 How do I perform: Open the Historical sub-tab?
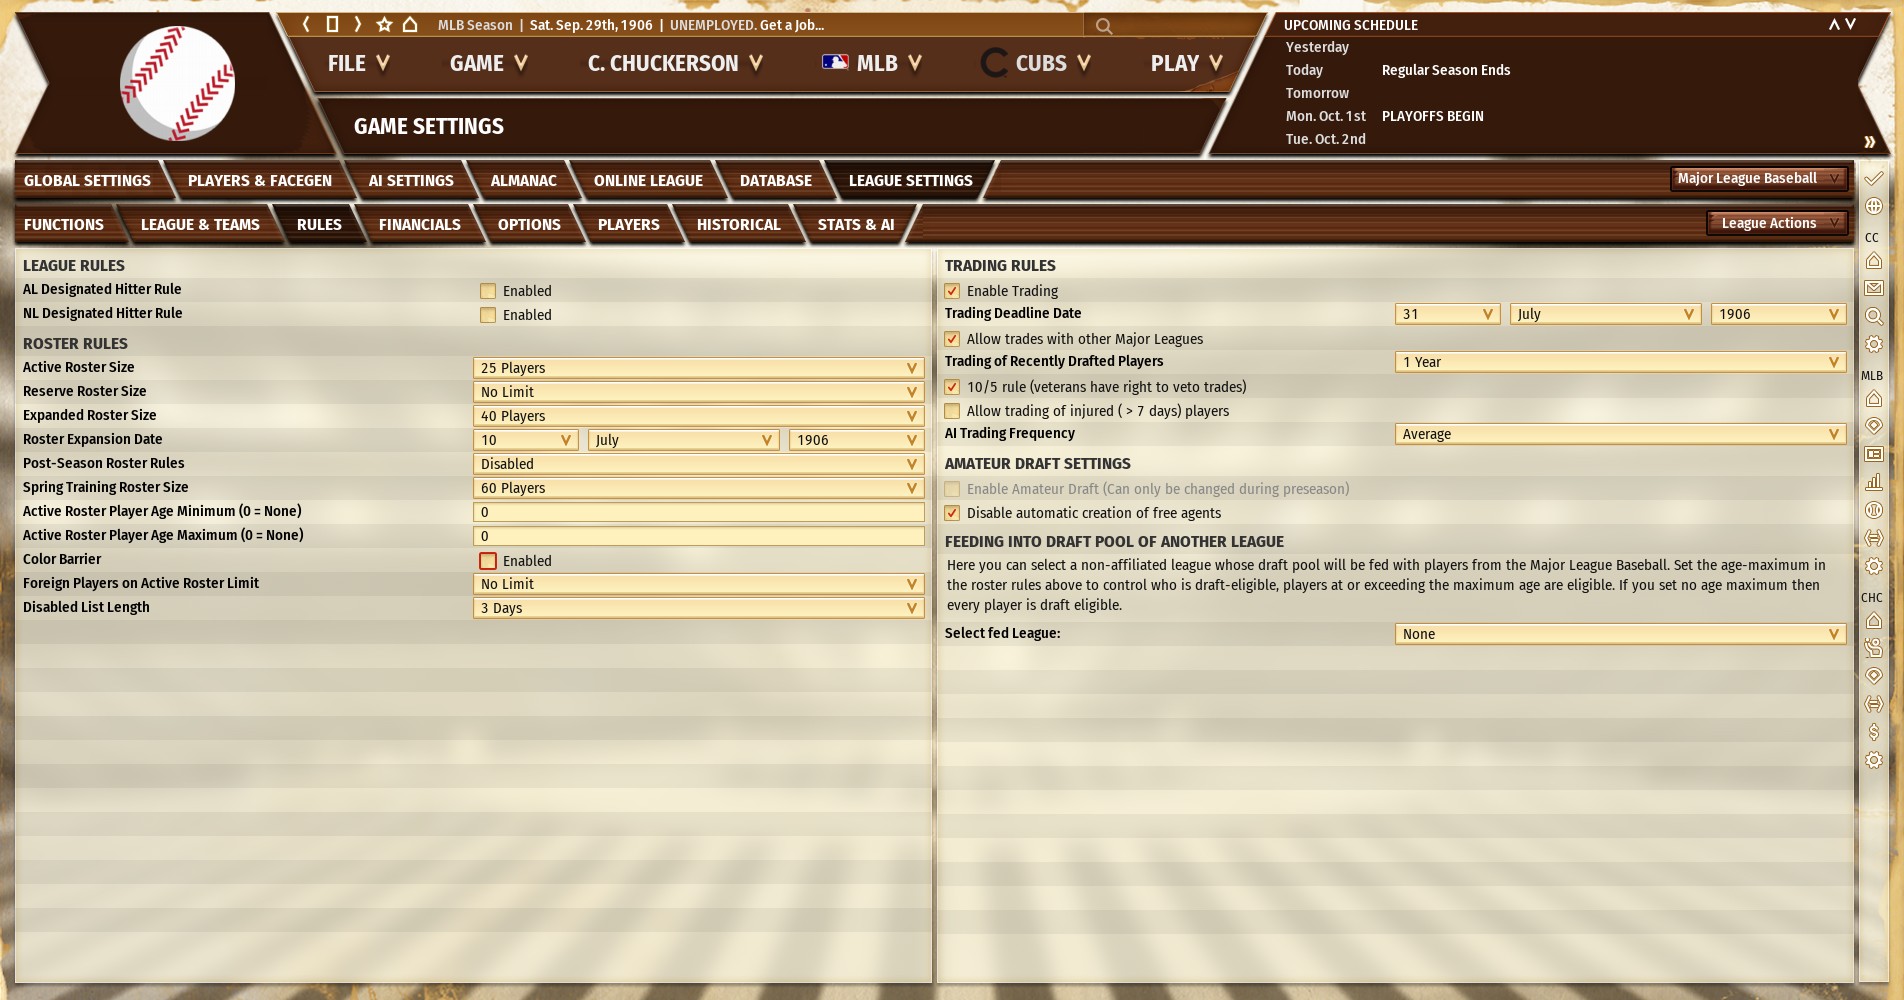(x=739, y=225)
